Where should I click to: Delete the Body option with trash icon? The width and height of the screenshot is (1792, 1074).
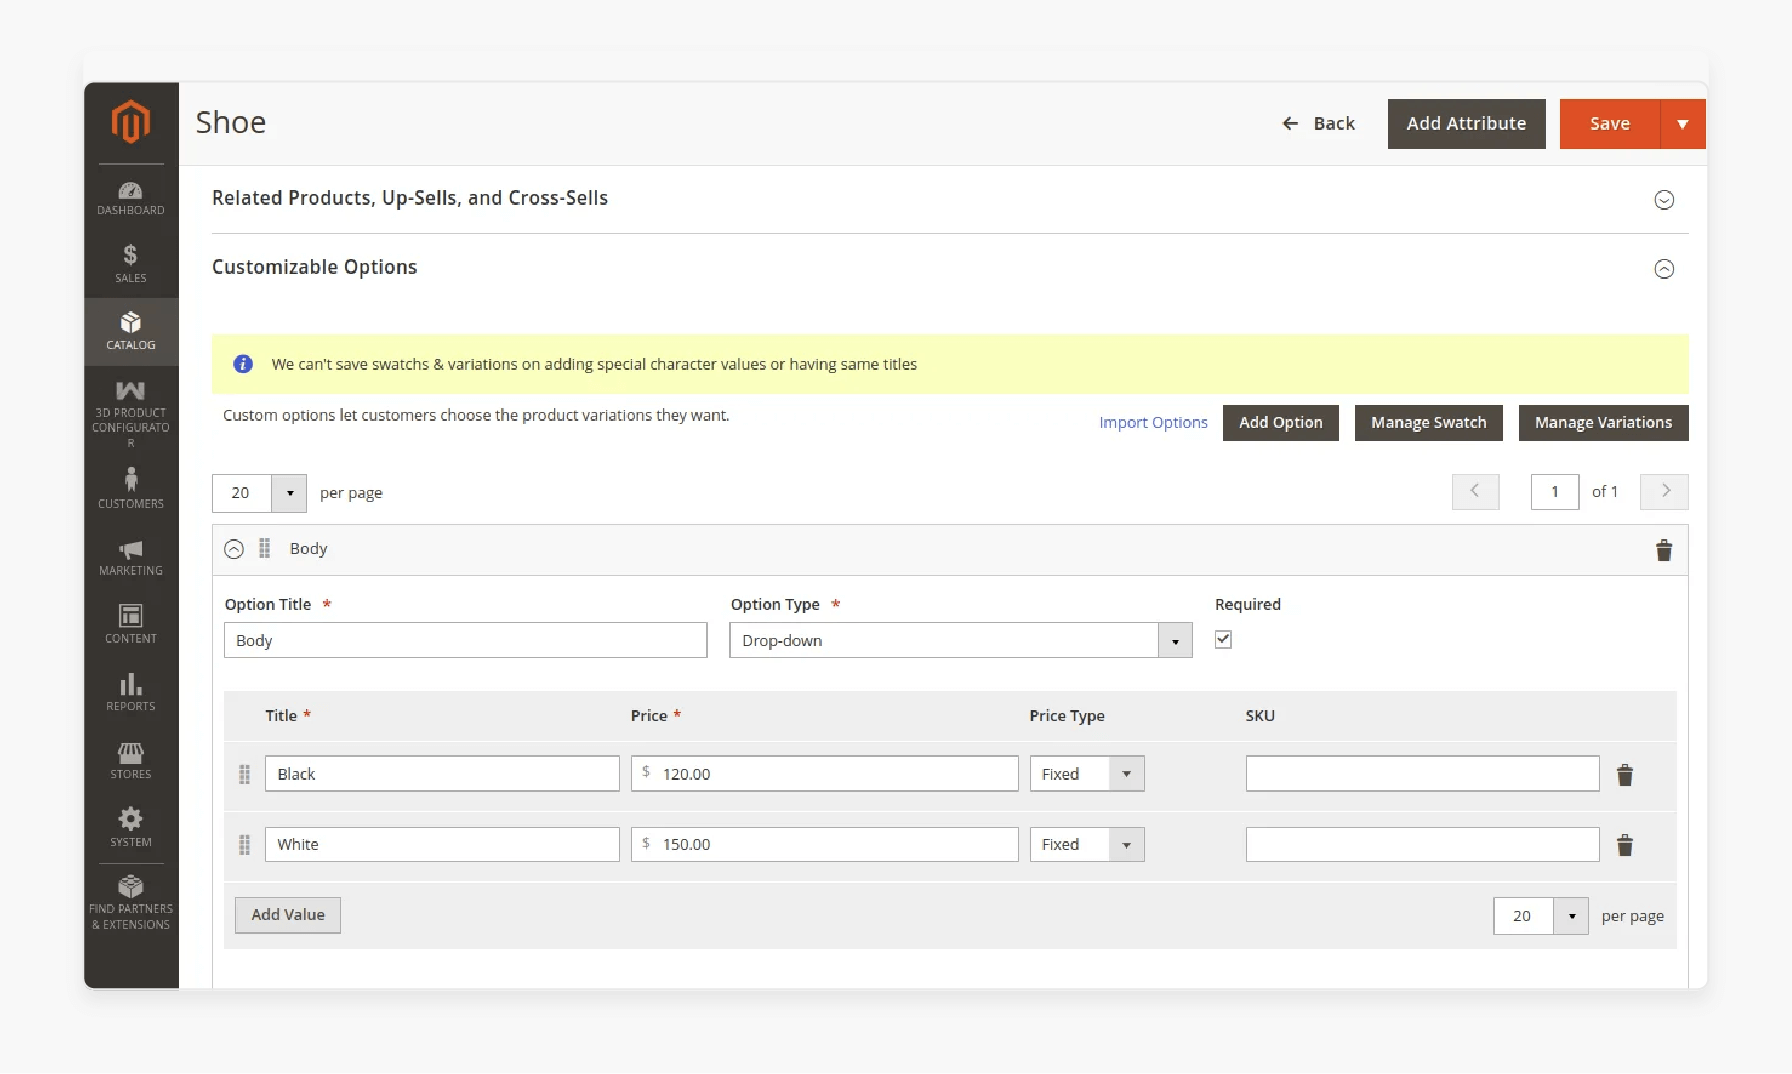pos(1664,550)
